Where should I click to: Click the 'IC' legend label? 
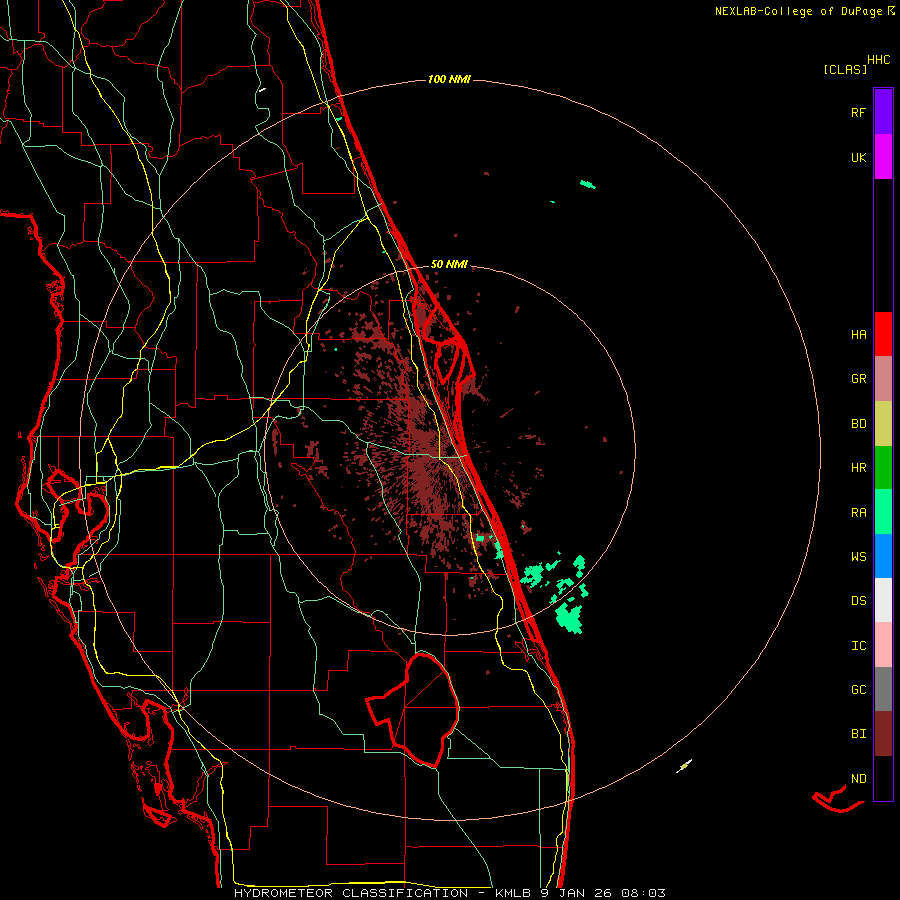[x=858, y=646]
